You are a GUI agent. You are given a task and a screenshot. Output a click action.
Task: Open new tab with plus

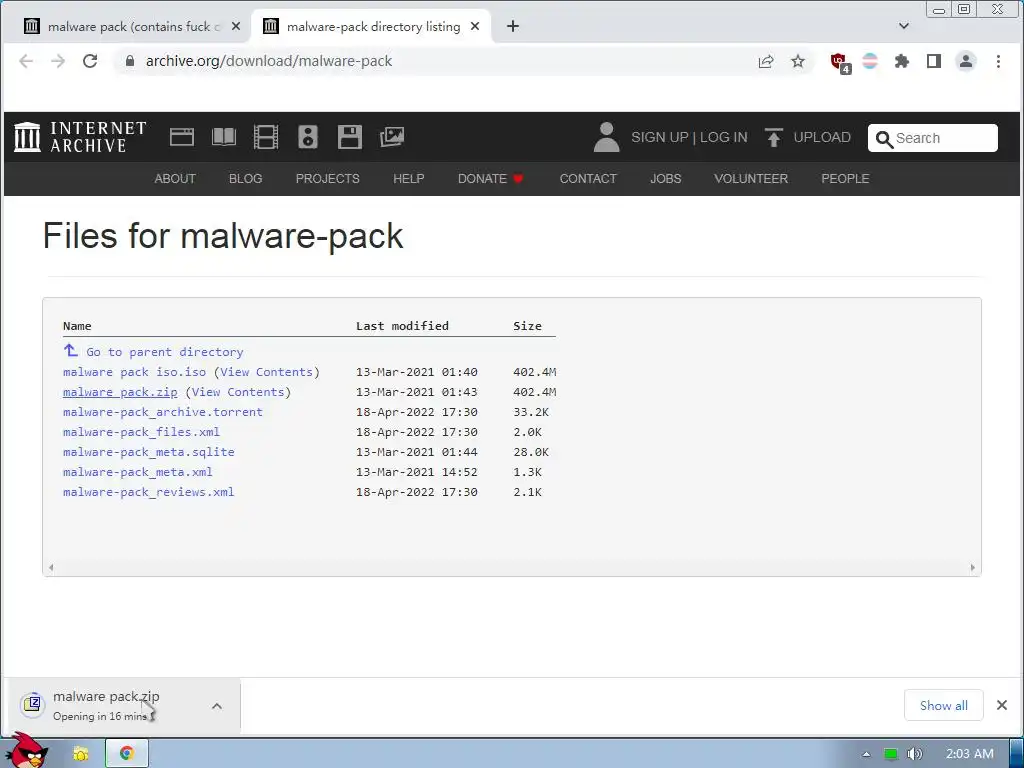(x=513, y=26)
